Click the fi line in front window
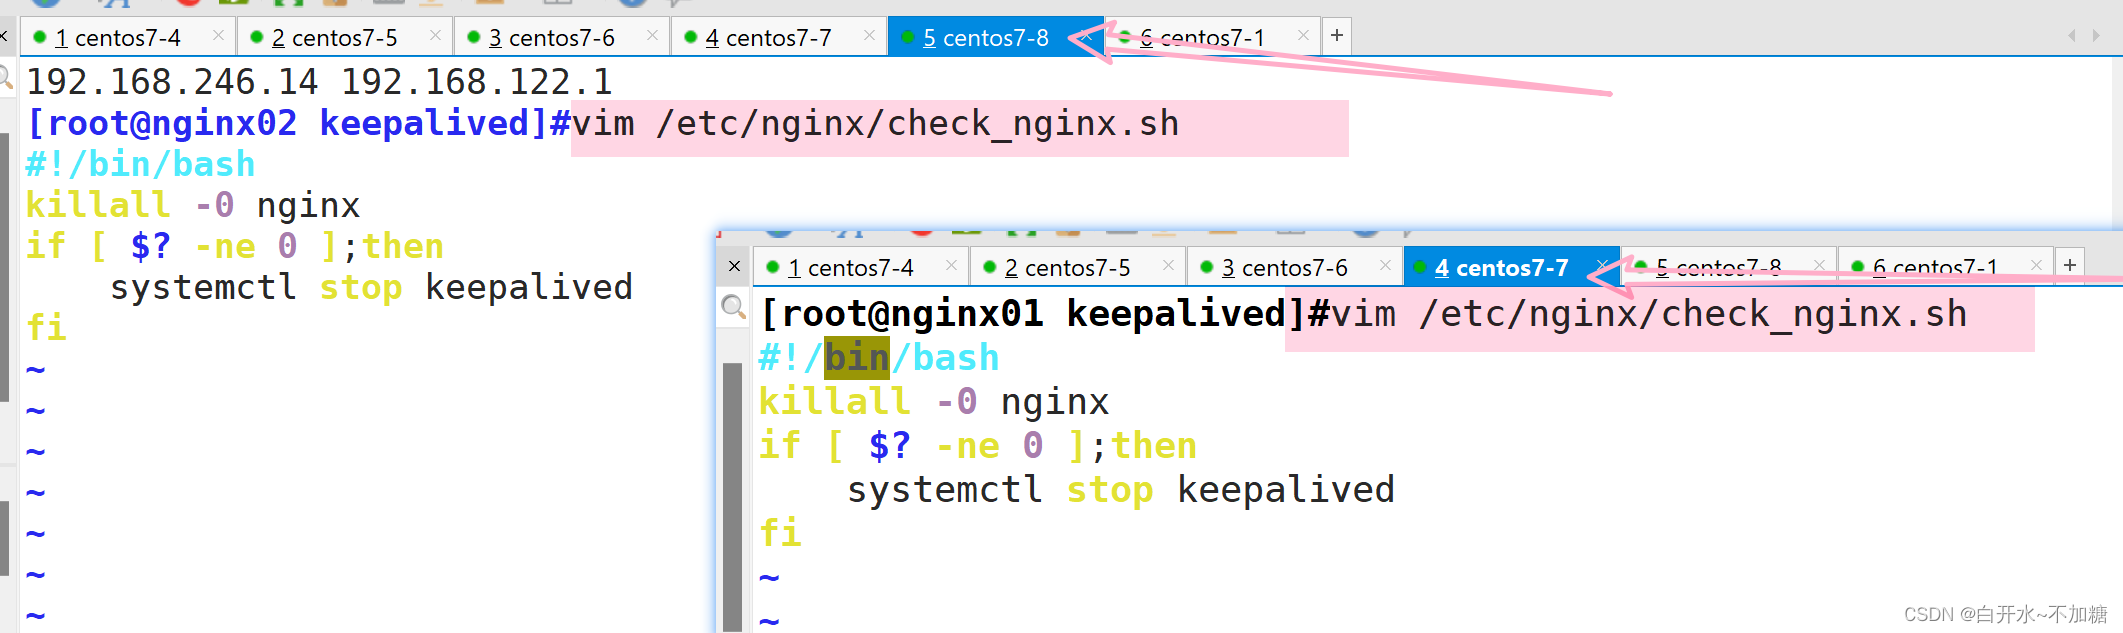Image resolution: width=2123 pixels, height=633 pixels. click(780, 533)
